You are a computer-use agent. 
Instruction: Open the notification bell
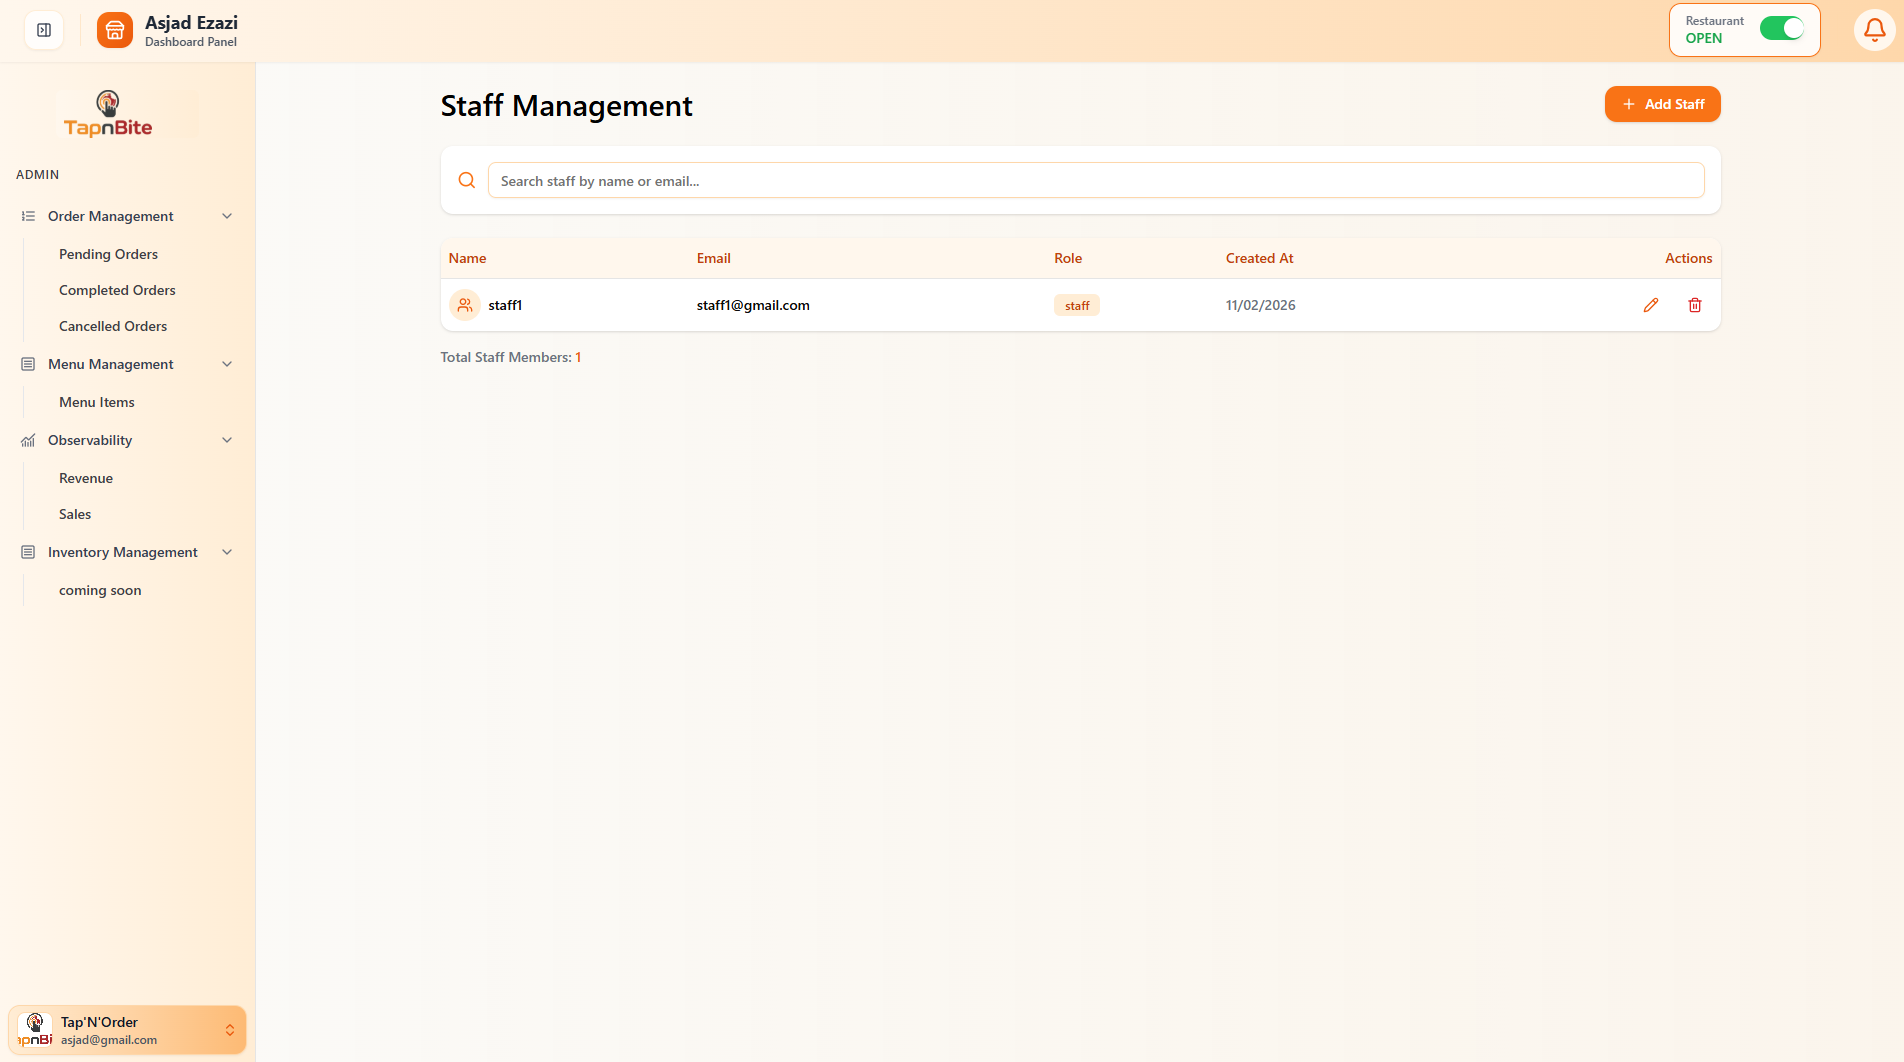tap(1874, 30)
